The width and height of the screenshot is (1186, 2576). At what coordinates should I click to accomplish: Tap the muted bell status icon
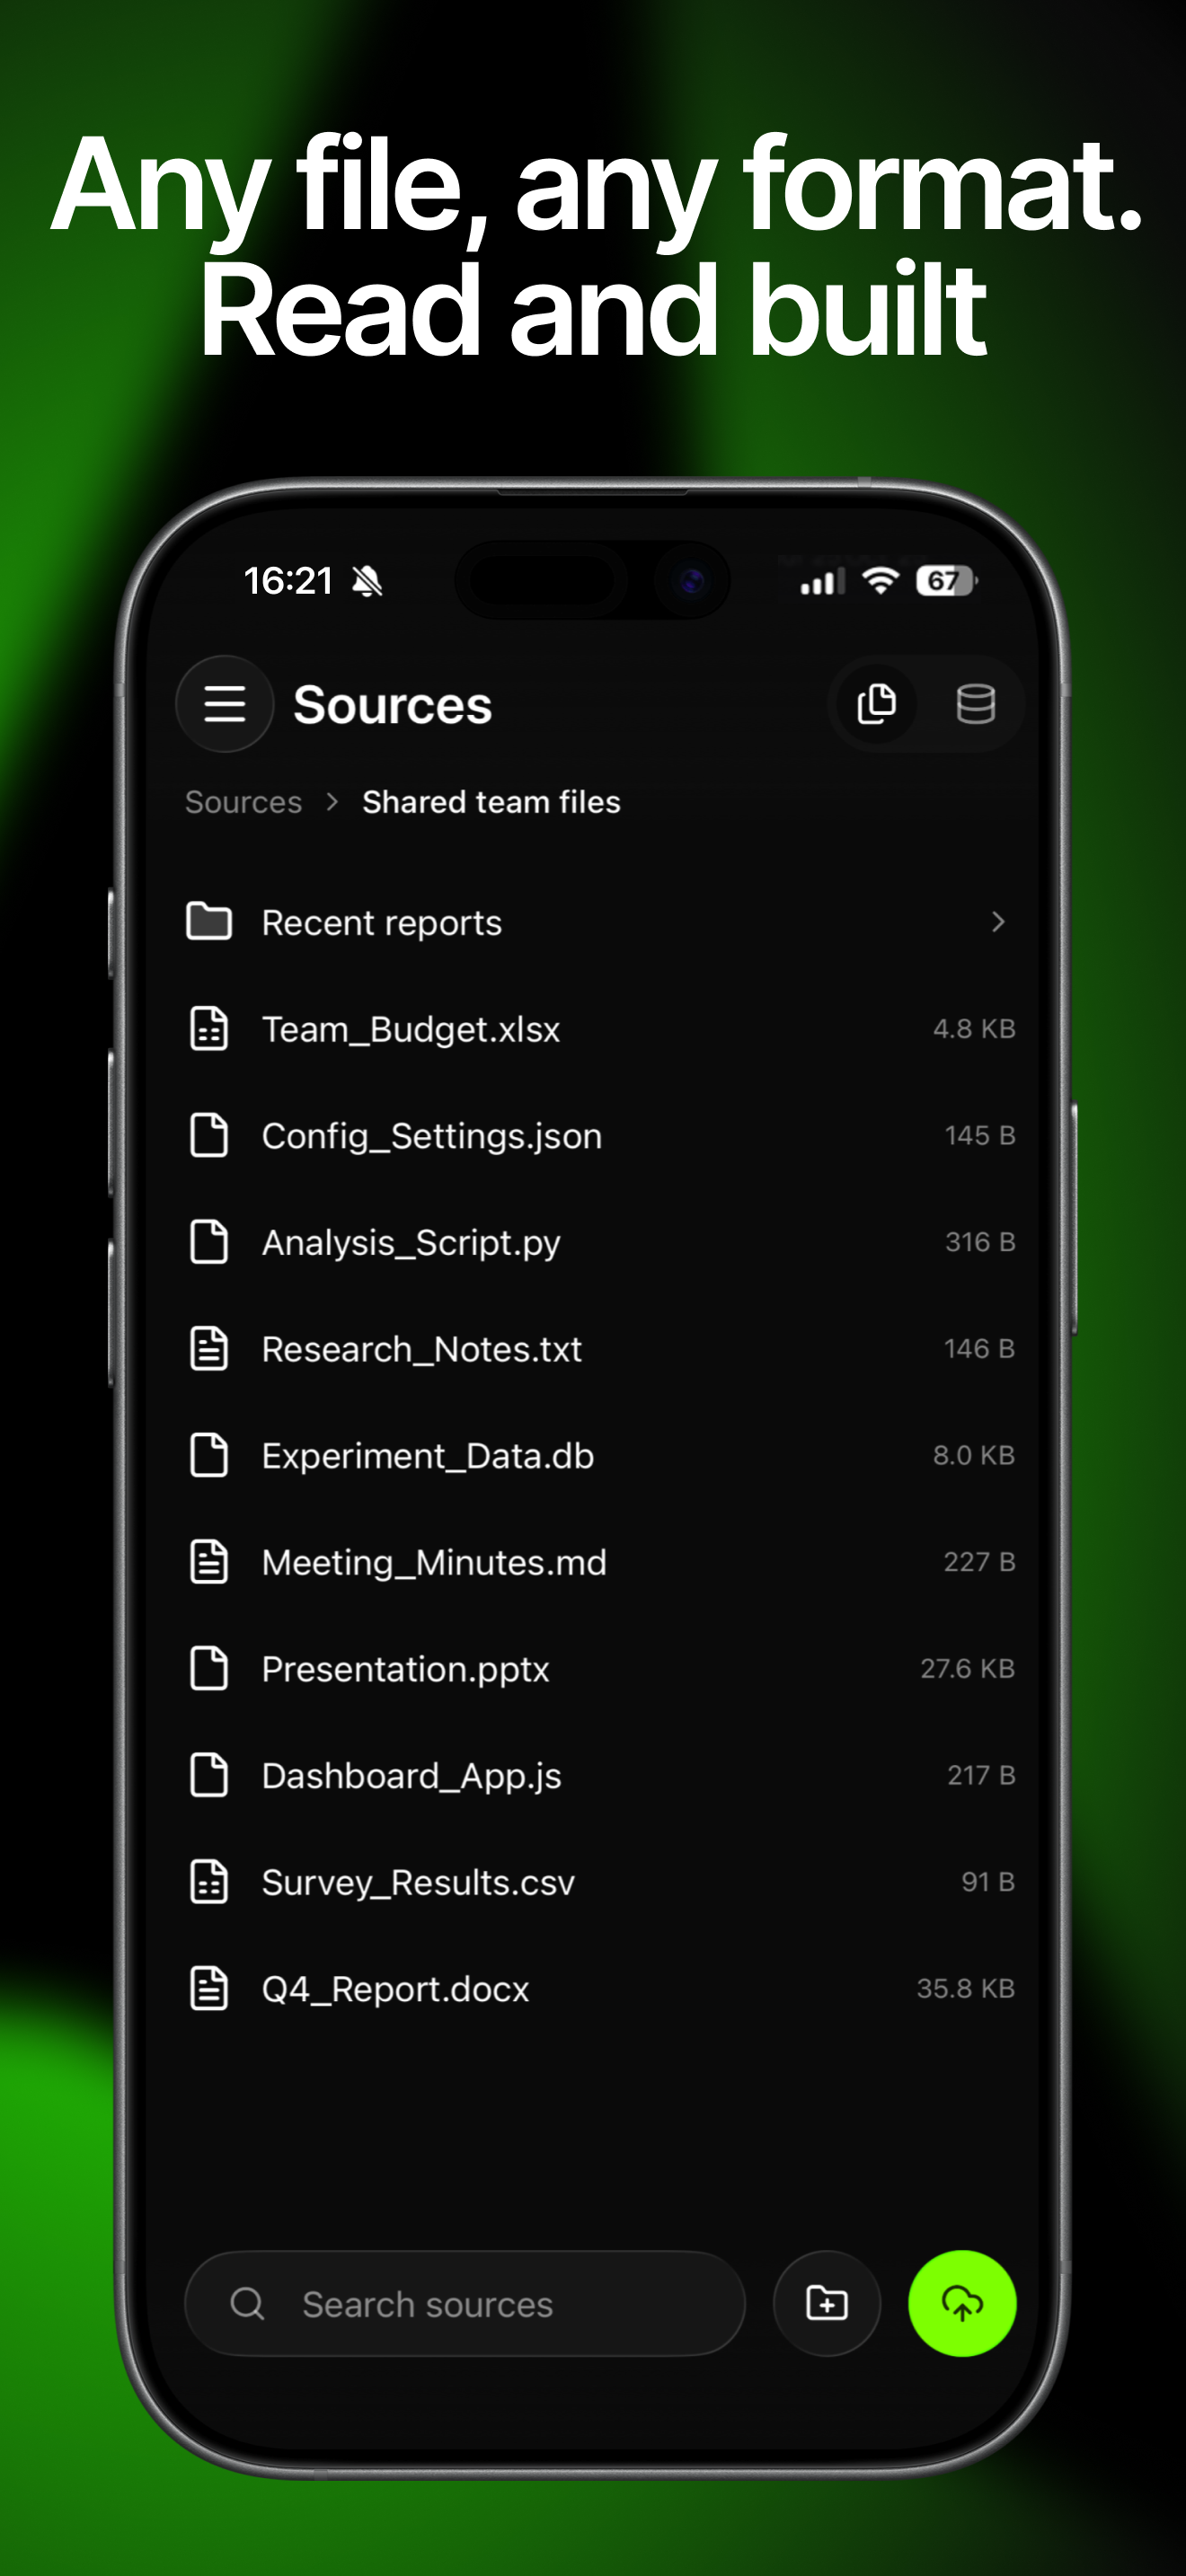[x=368, y=581]
